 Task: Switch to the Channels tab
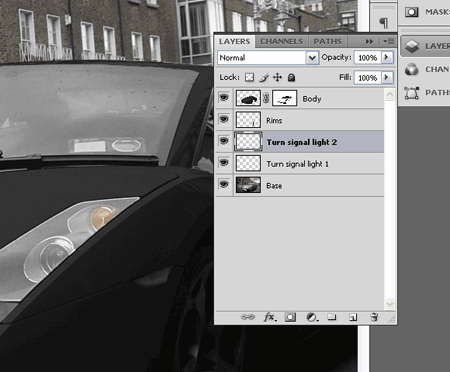pyautogui.click(x=282, y=41)
